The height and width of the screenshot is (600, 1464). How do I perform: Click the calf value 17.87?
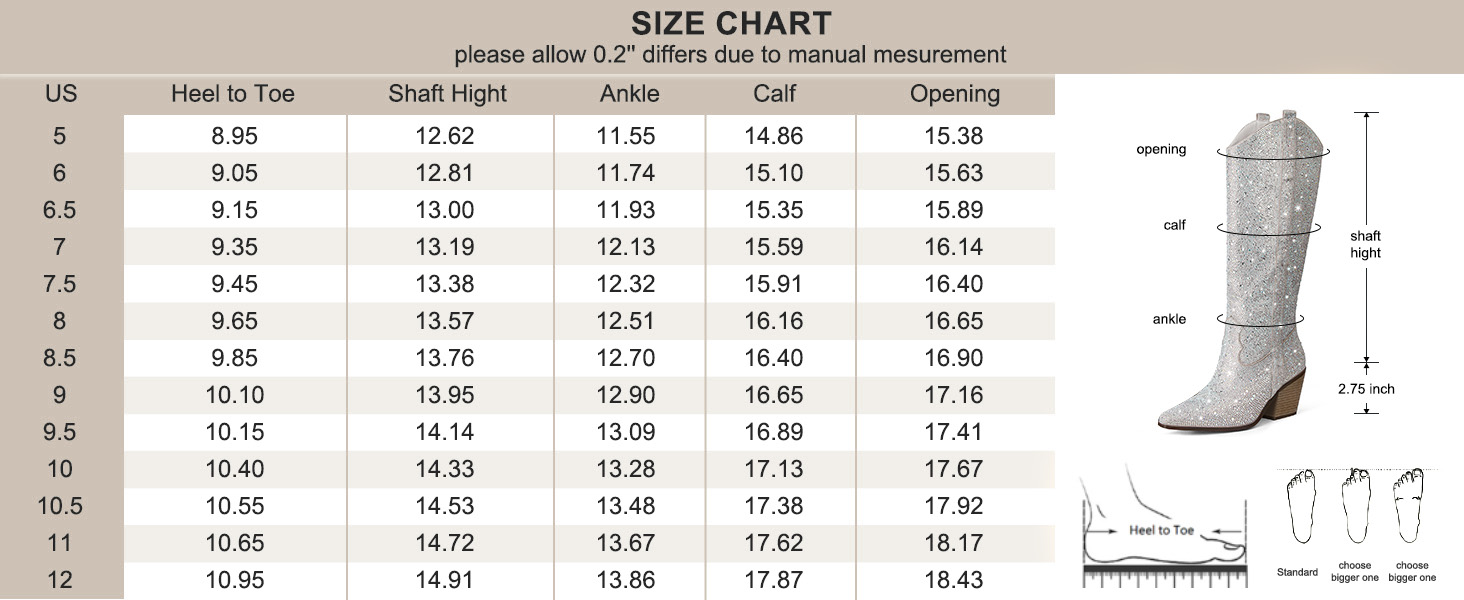point(774,580)
